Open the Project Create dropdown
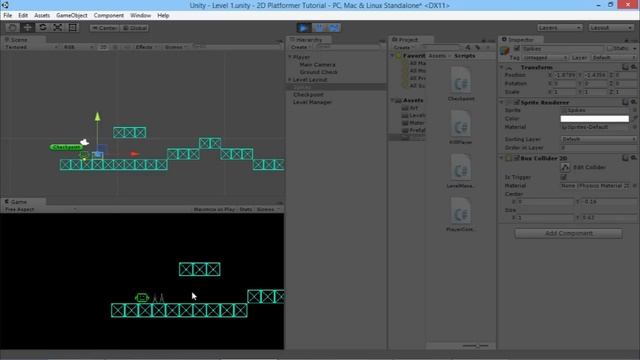Screen dimensions: 640x360 click(403, 47)
